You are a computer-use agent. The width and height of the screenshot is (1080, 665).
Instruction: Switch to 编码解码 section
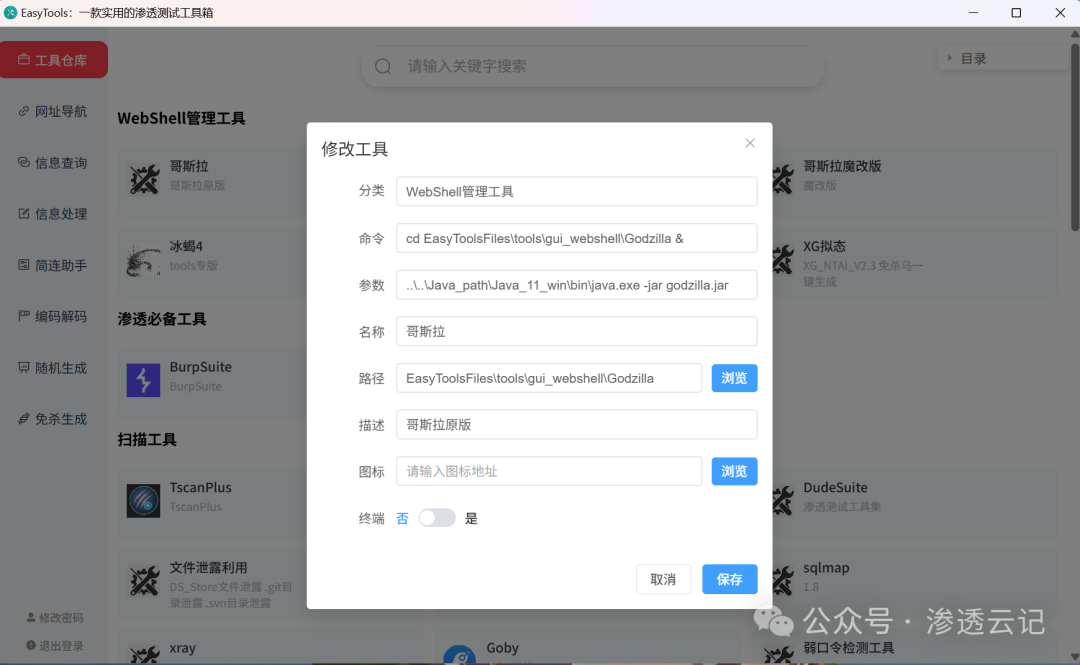pos(54,316)
